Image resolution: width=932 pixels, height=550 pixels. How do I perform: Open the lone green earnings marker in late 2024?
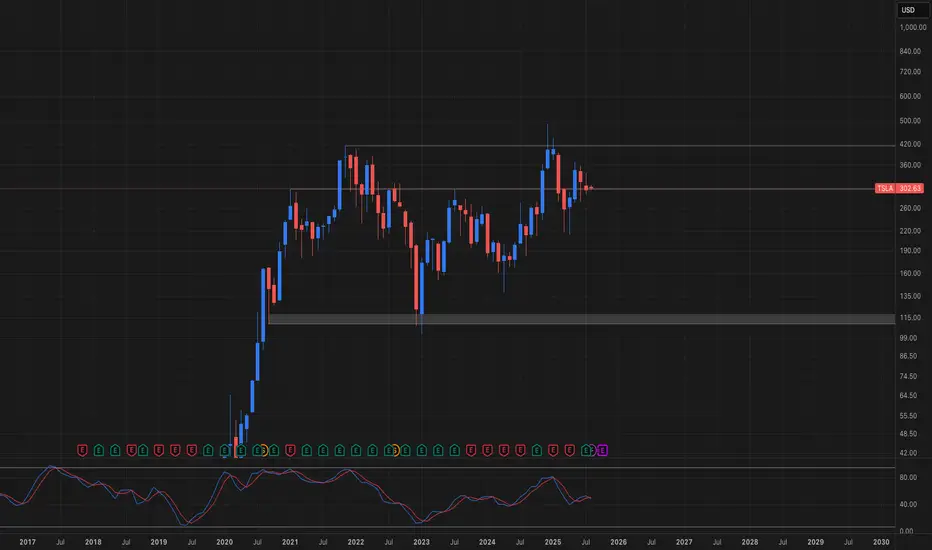click(x=537, y=450)
